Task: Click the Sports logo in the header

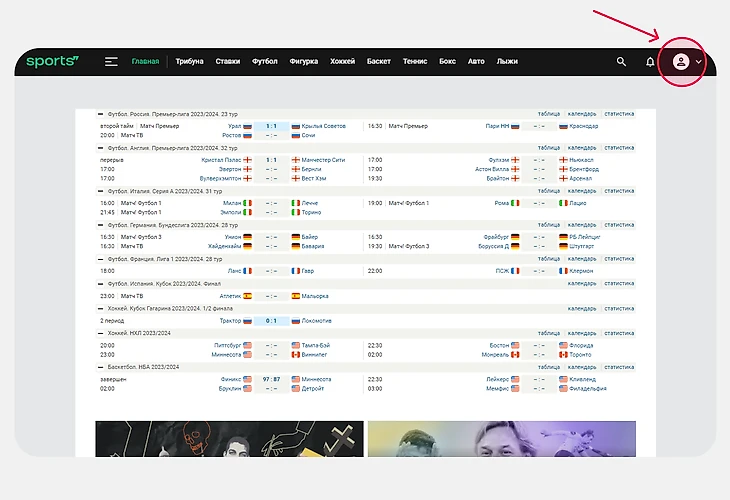Action: tap(52, 62)
